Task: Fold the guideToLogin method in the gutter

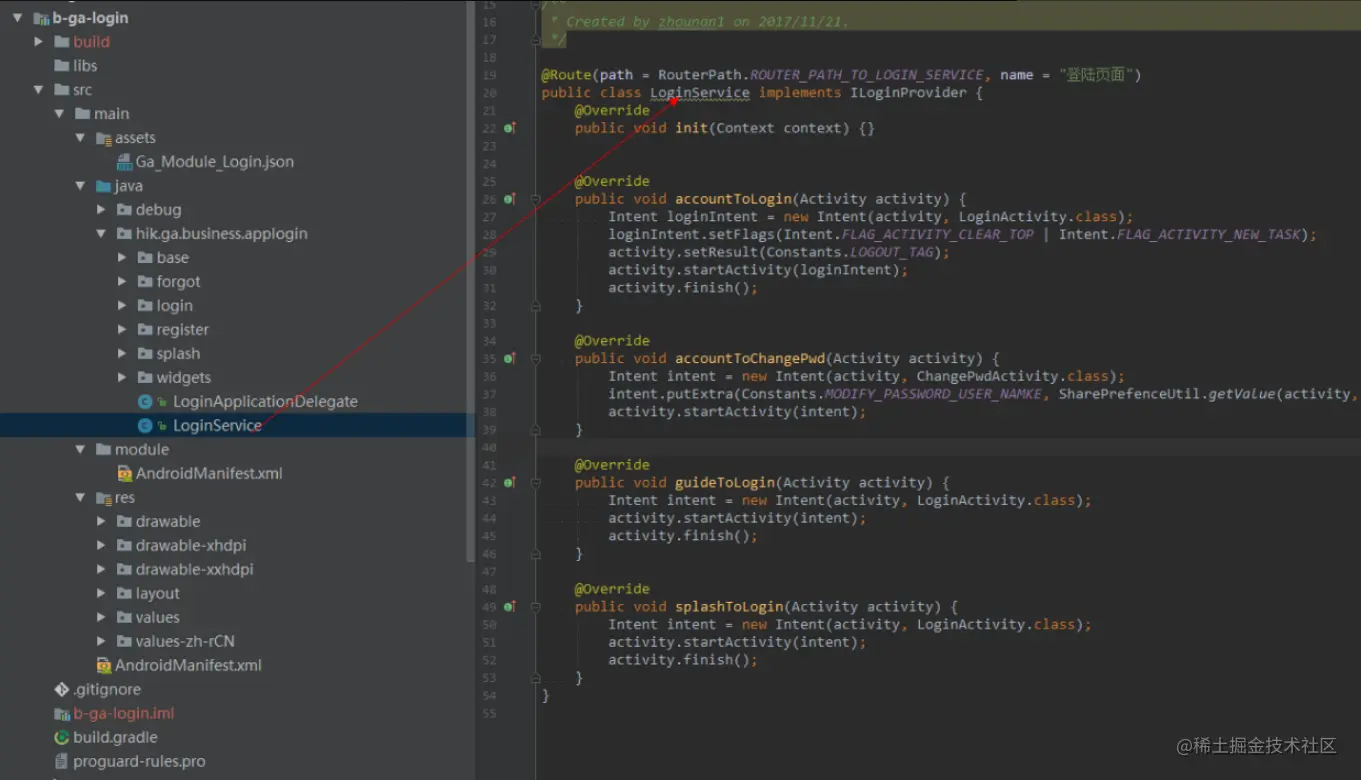Action: coord(536,482)
